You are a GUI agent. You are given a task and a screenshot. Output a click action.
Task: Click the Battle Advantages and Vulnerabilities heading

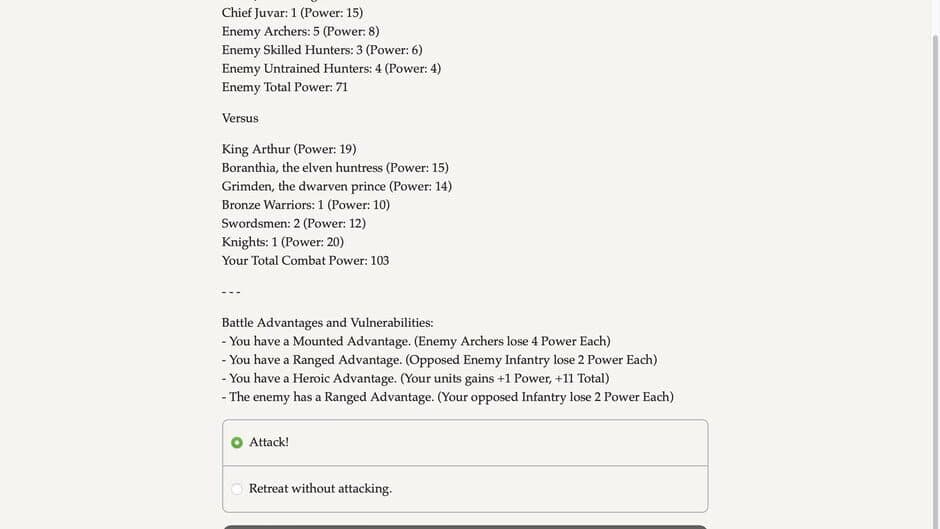coord(327,323)
